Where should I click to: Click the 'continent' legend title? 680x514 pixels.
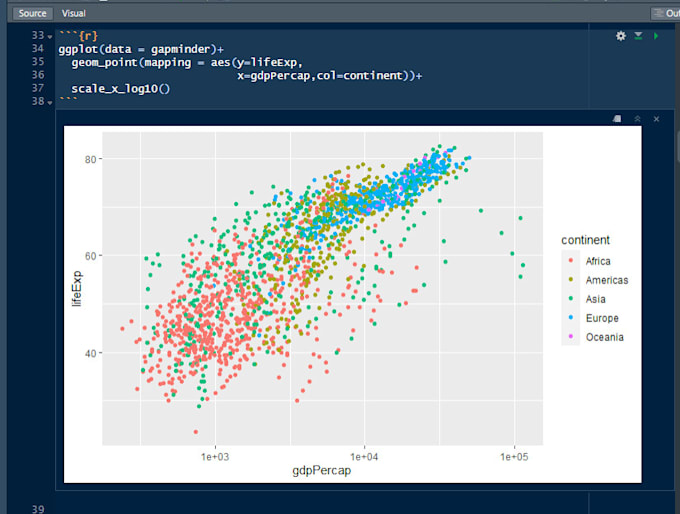[585, 240]
